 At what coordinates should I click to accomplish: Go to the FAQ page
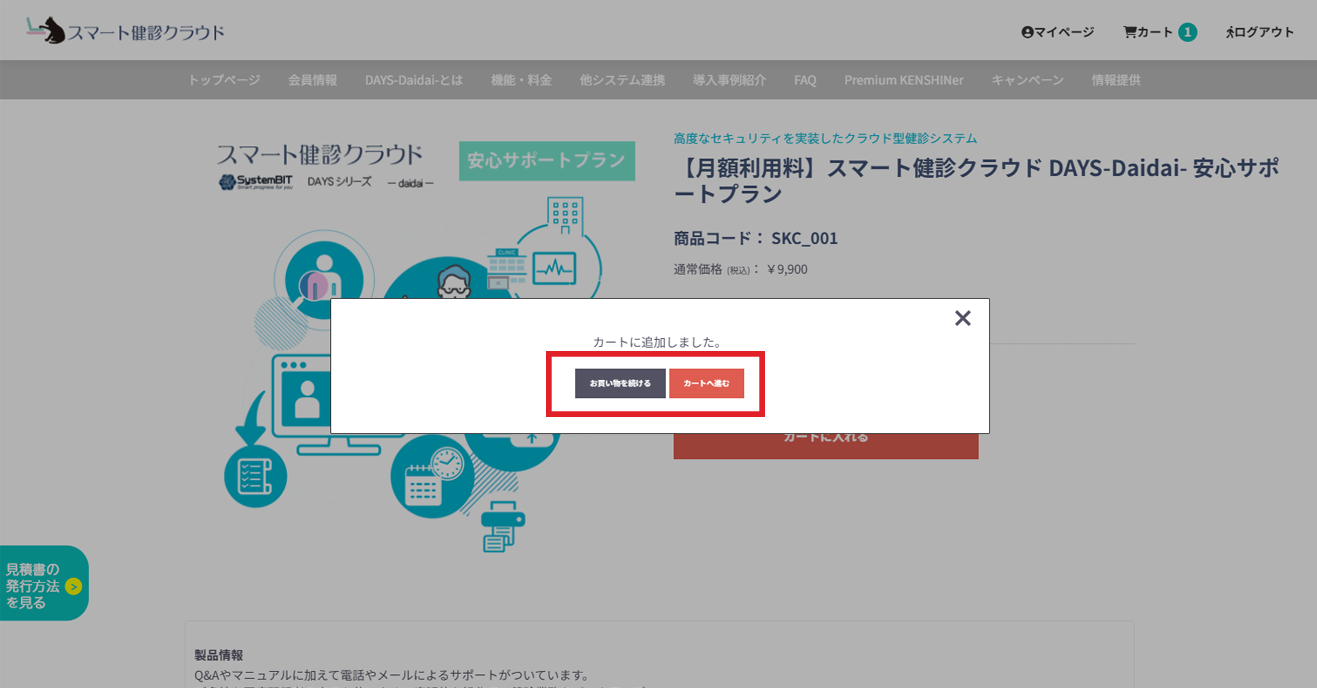click(805, 80)
